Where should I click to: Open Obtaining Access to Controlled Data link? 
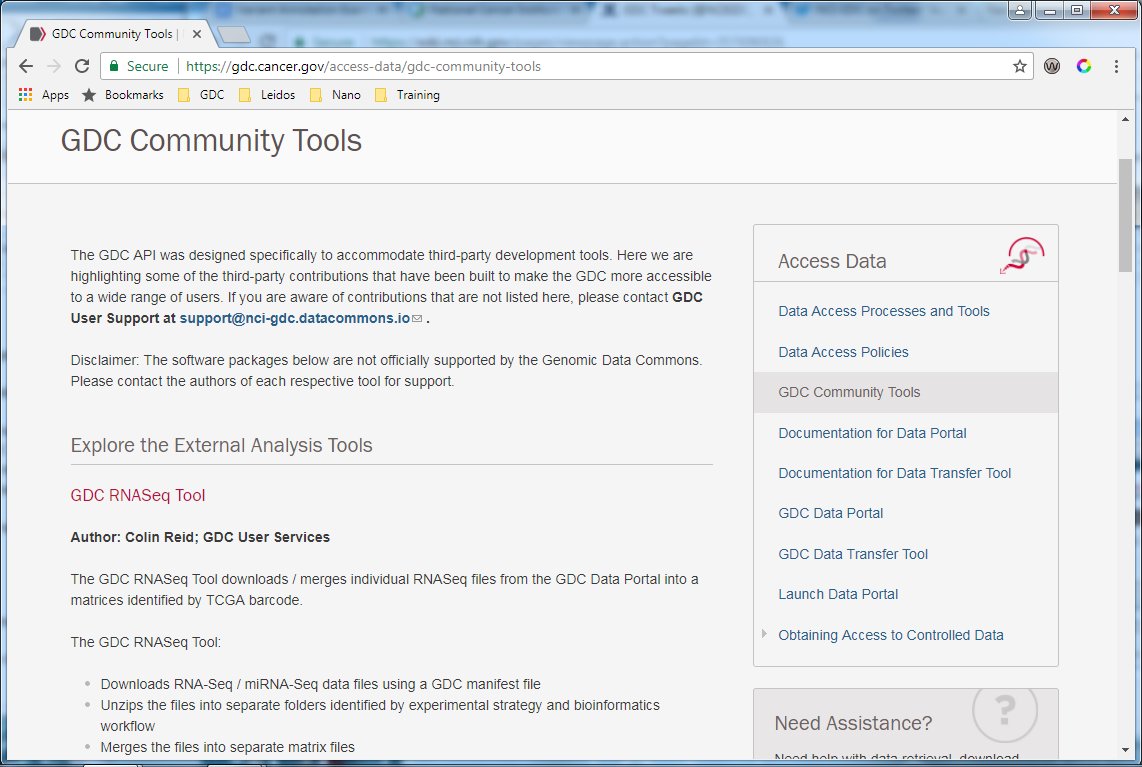(891, 635)
